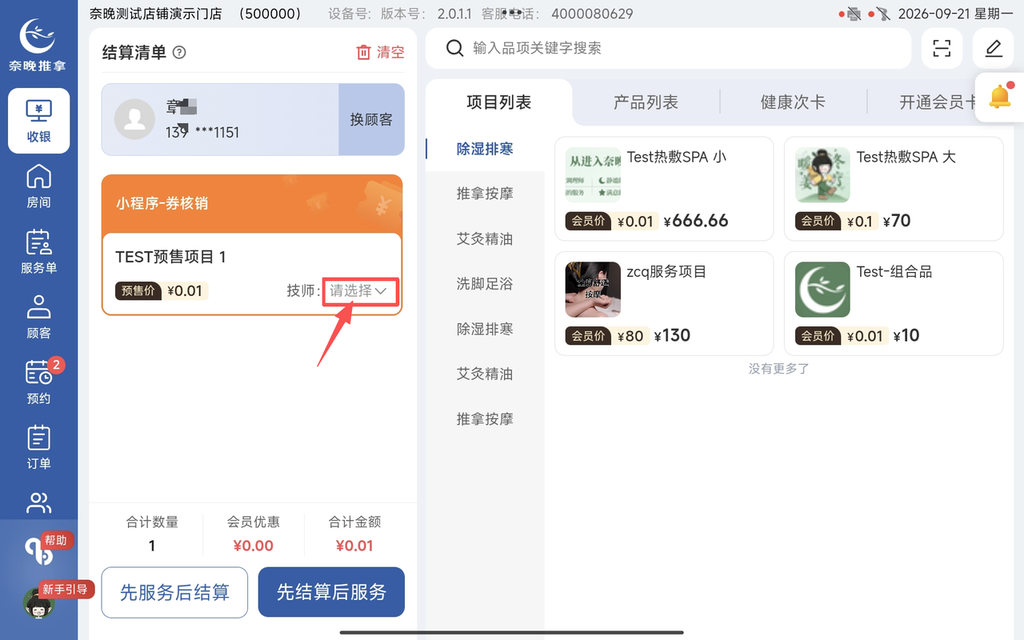Click the ¥666.66 price
Image resolution: width=1024 pixels, height=640 pixels.
696,221
